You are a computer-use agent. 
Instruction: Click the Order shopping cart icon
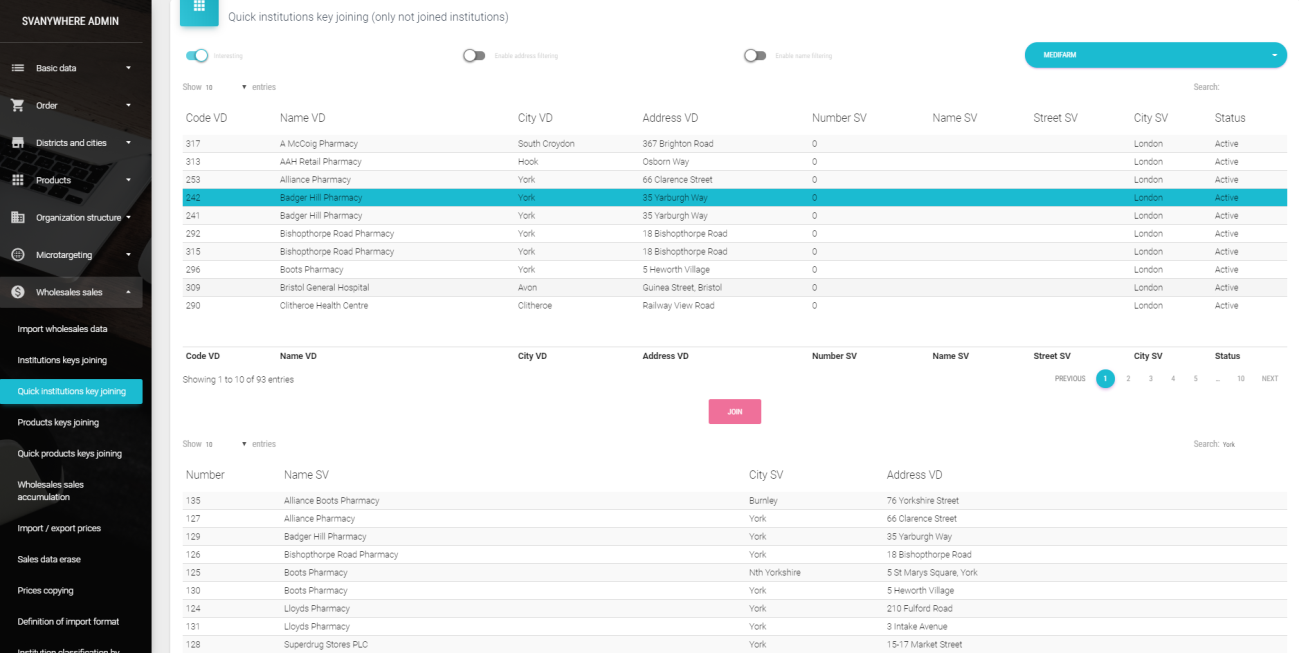tap(17, 105)
